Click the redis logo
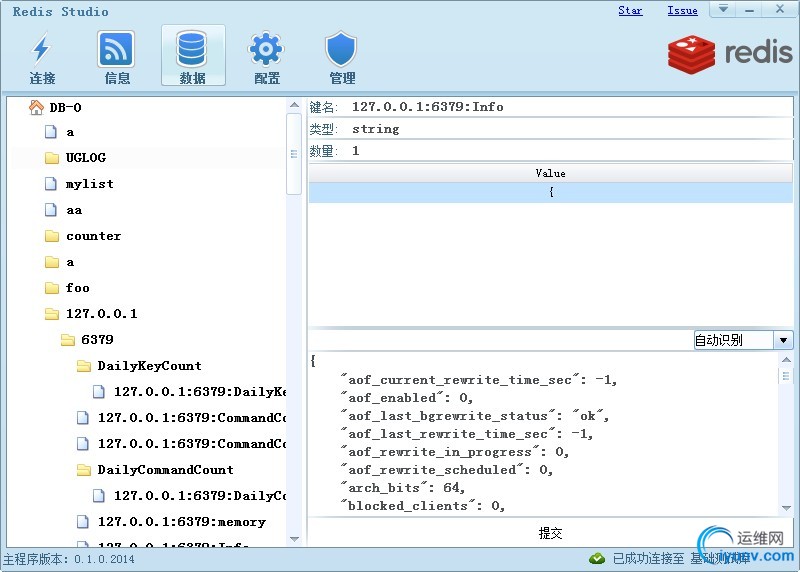 pyautogui.click(x=730, y=54)
